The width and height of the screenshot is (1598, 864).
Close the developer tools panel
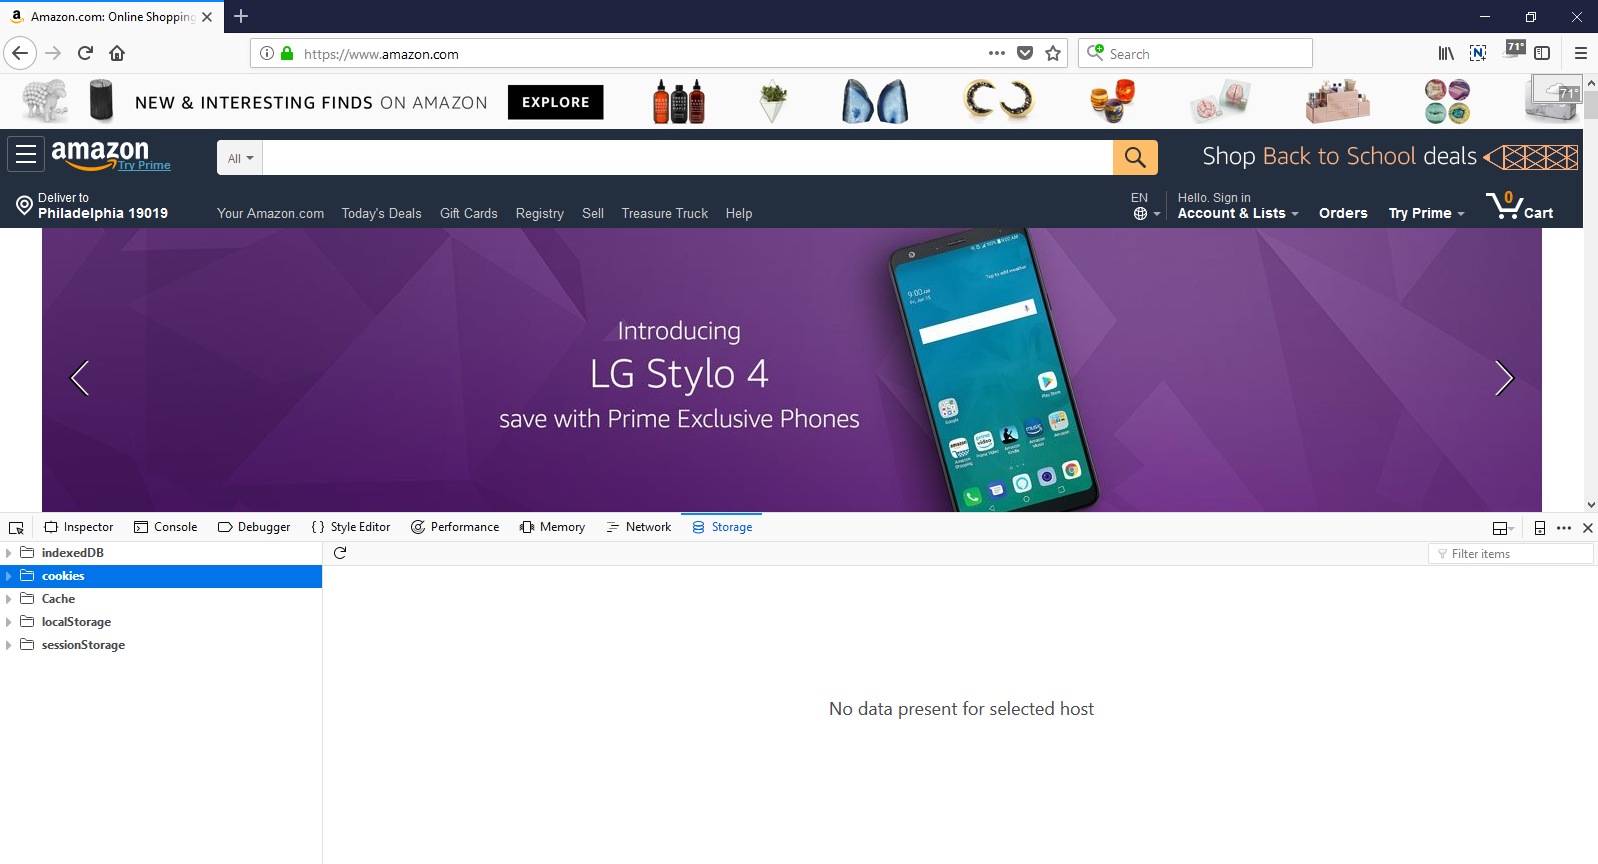tap(1588, 528)
